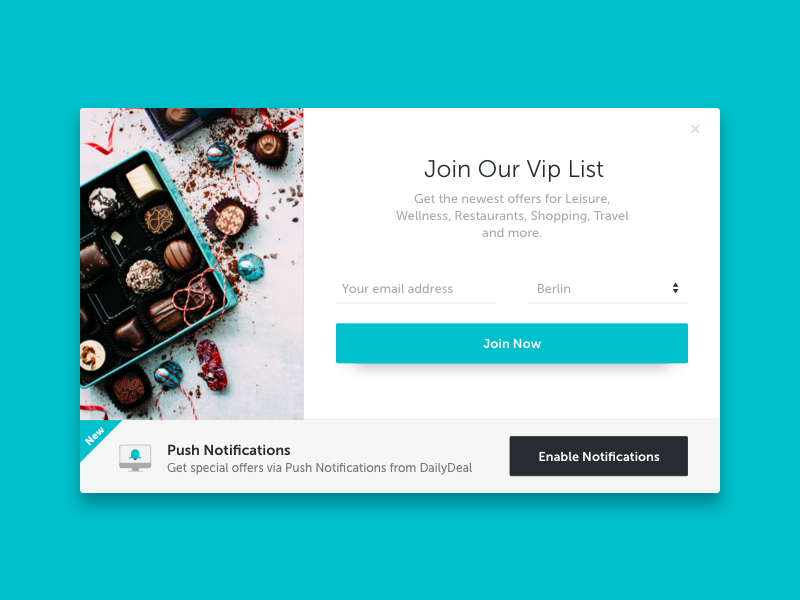The width and height of the screenshot is (800, 600).
Task: Click the "Push Notifications" title
Action: (229, 450)
